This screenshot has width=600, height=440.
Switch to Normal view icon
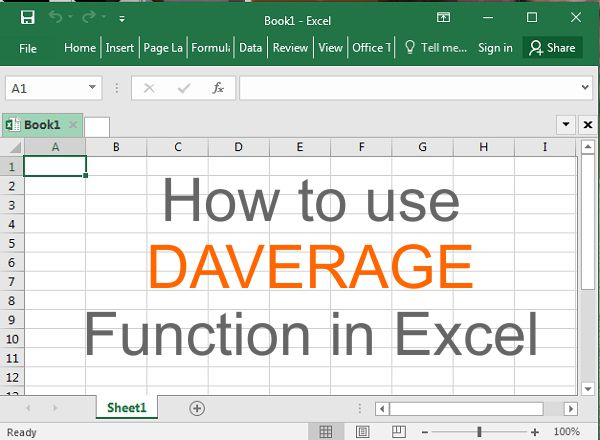tap(326, 432)
